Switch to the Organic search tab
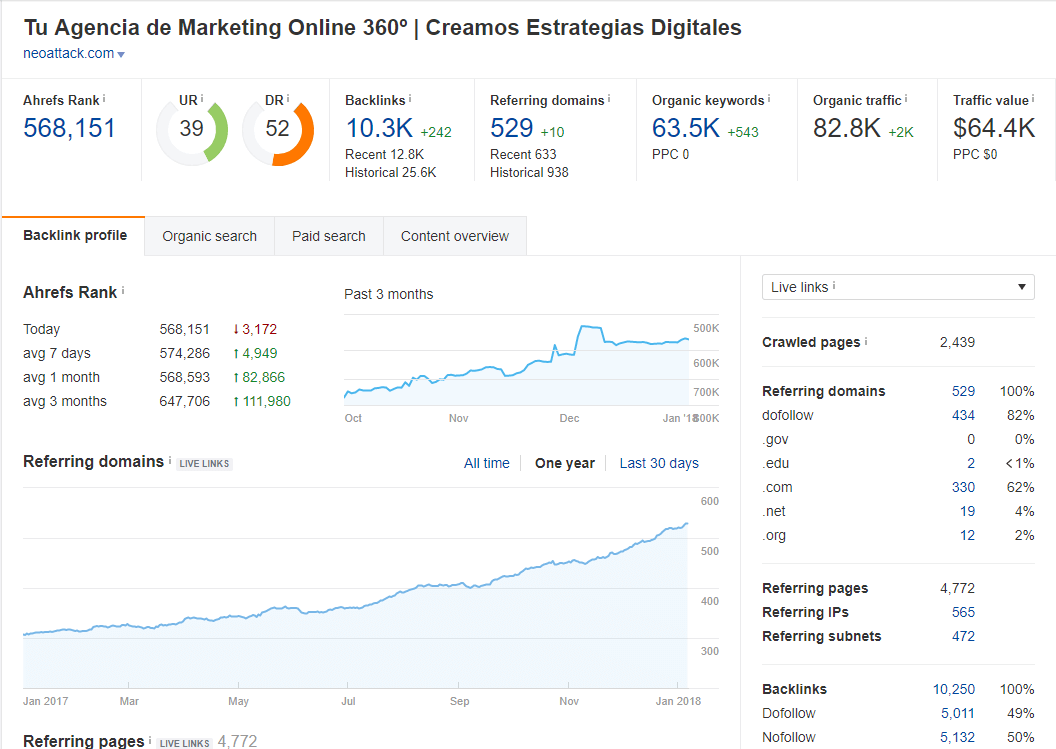 click(x=209, y=236)
